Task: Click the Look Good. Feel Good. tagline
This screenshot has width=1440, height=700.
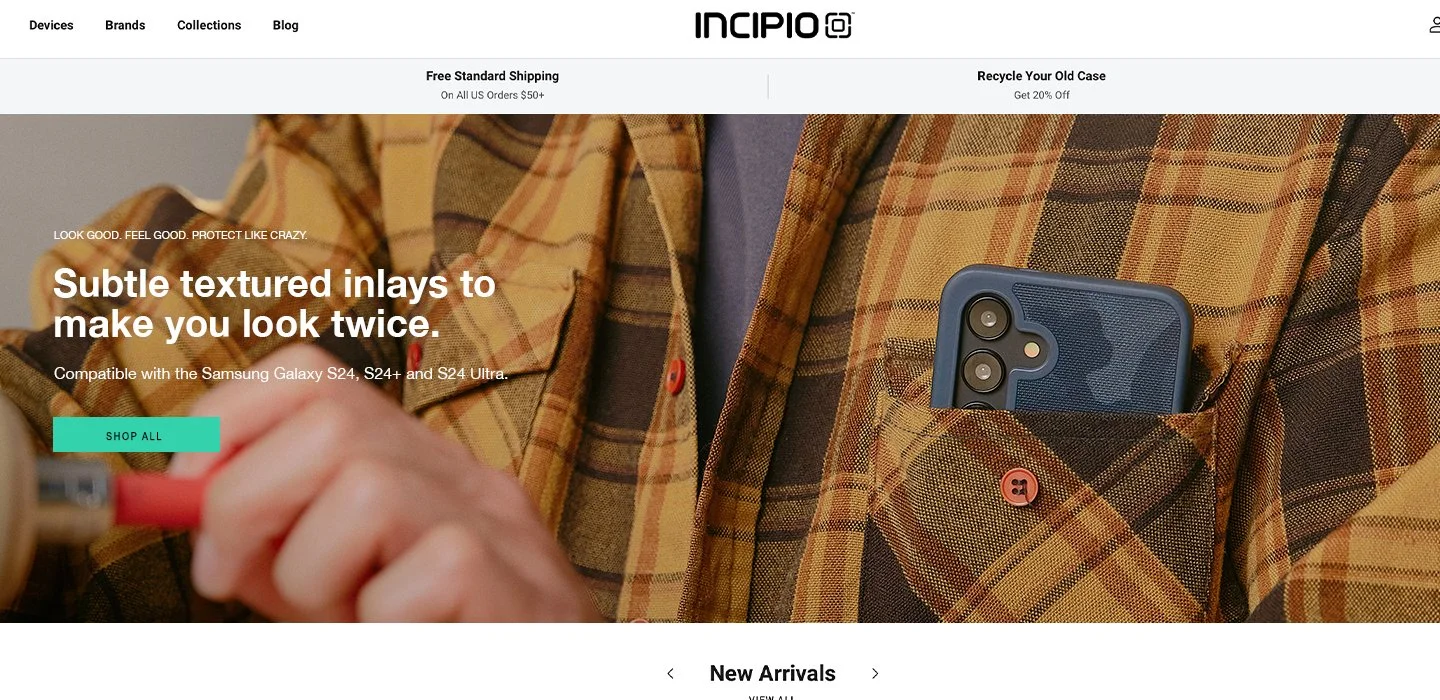Action: pos(180,235)
